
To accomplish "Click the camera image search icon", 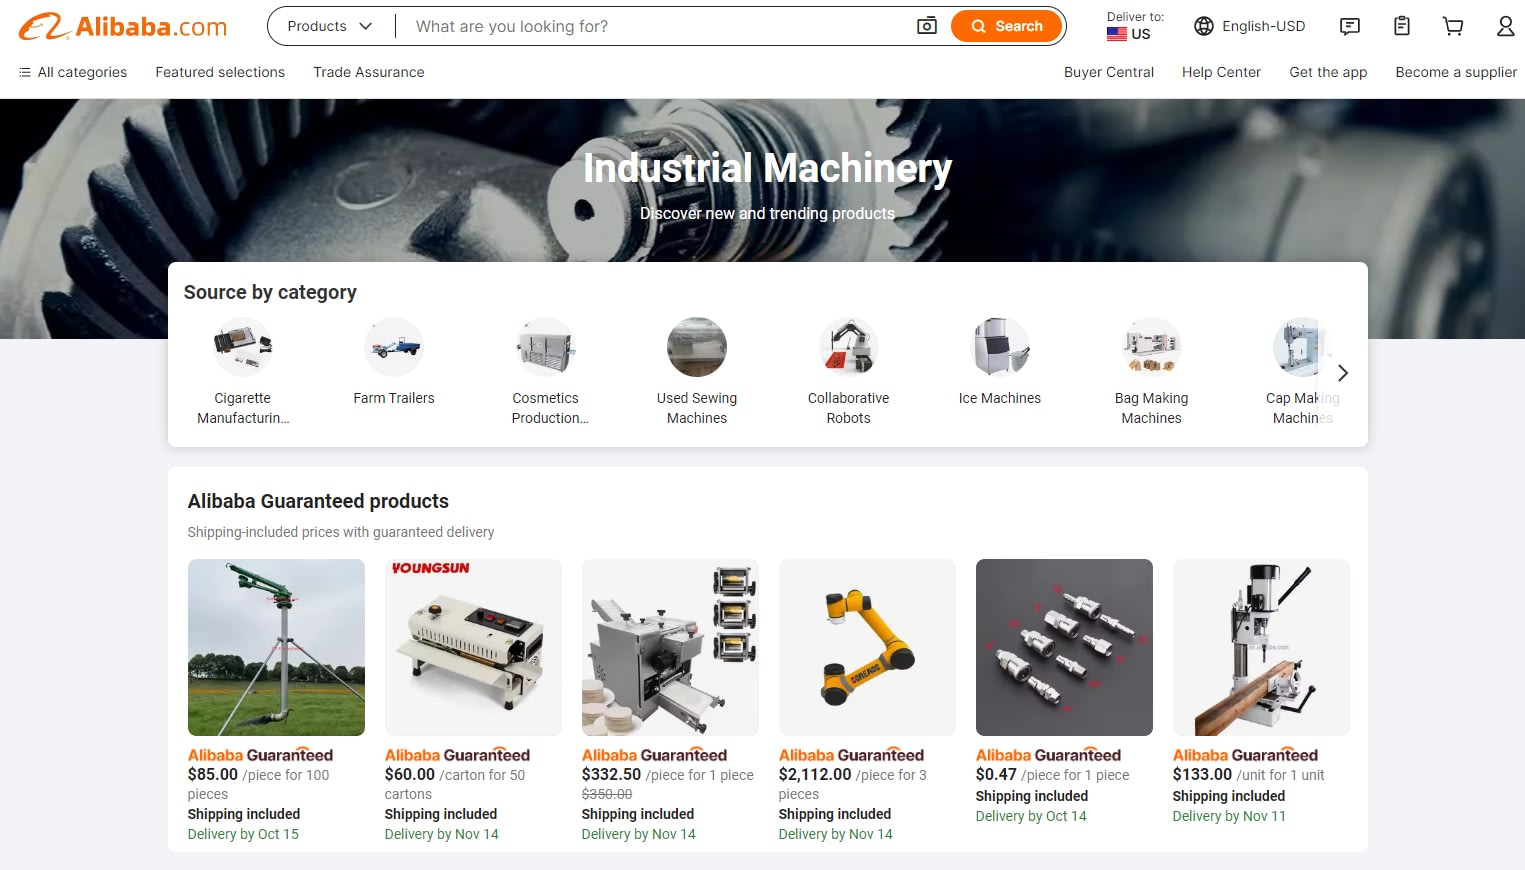I will click(x=927, y=26).
